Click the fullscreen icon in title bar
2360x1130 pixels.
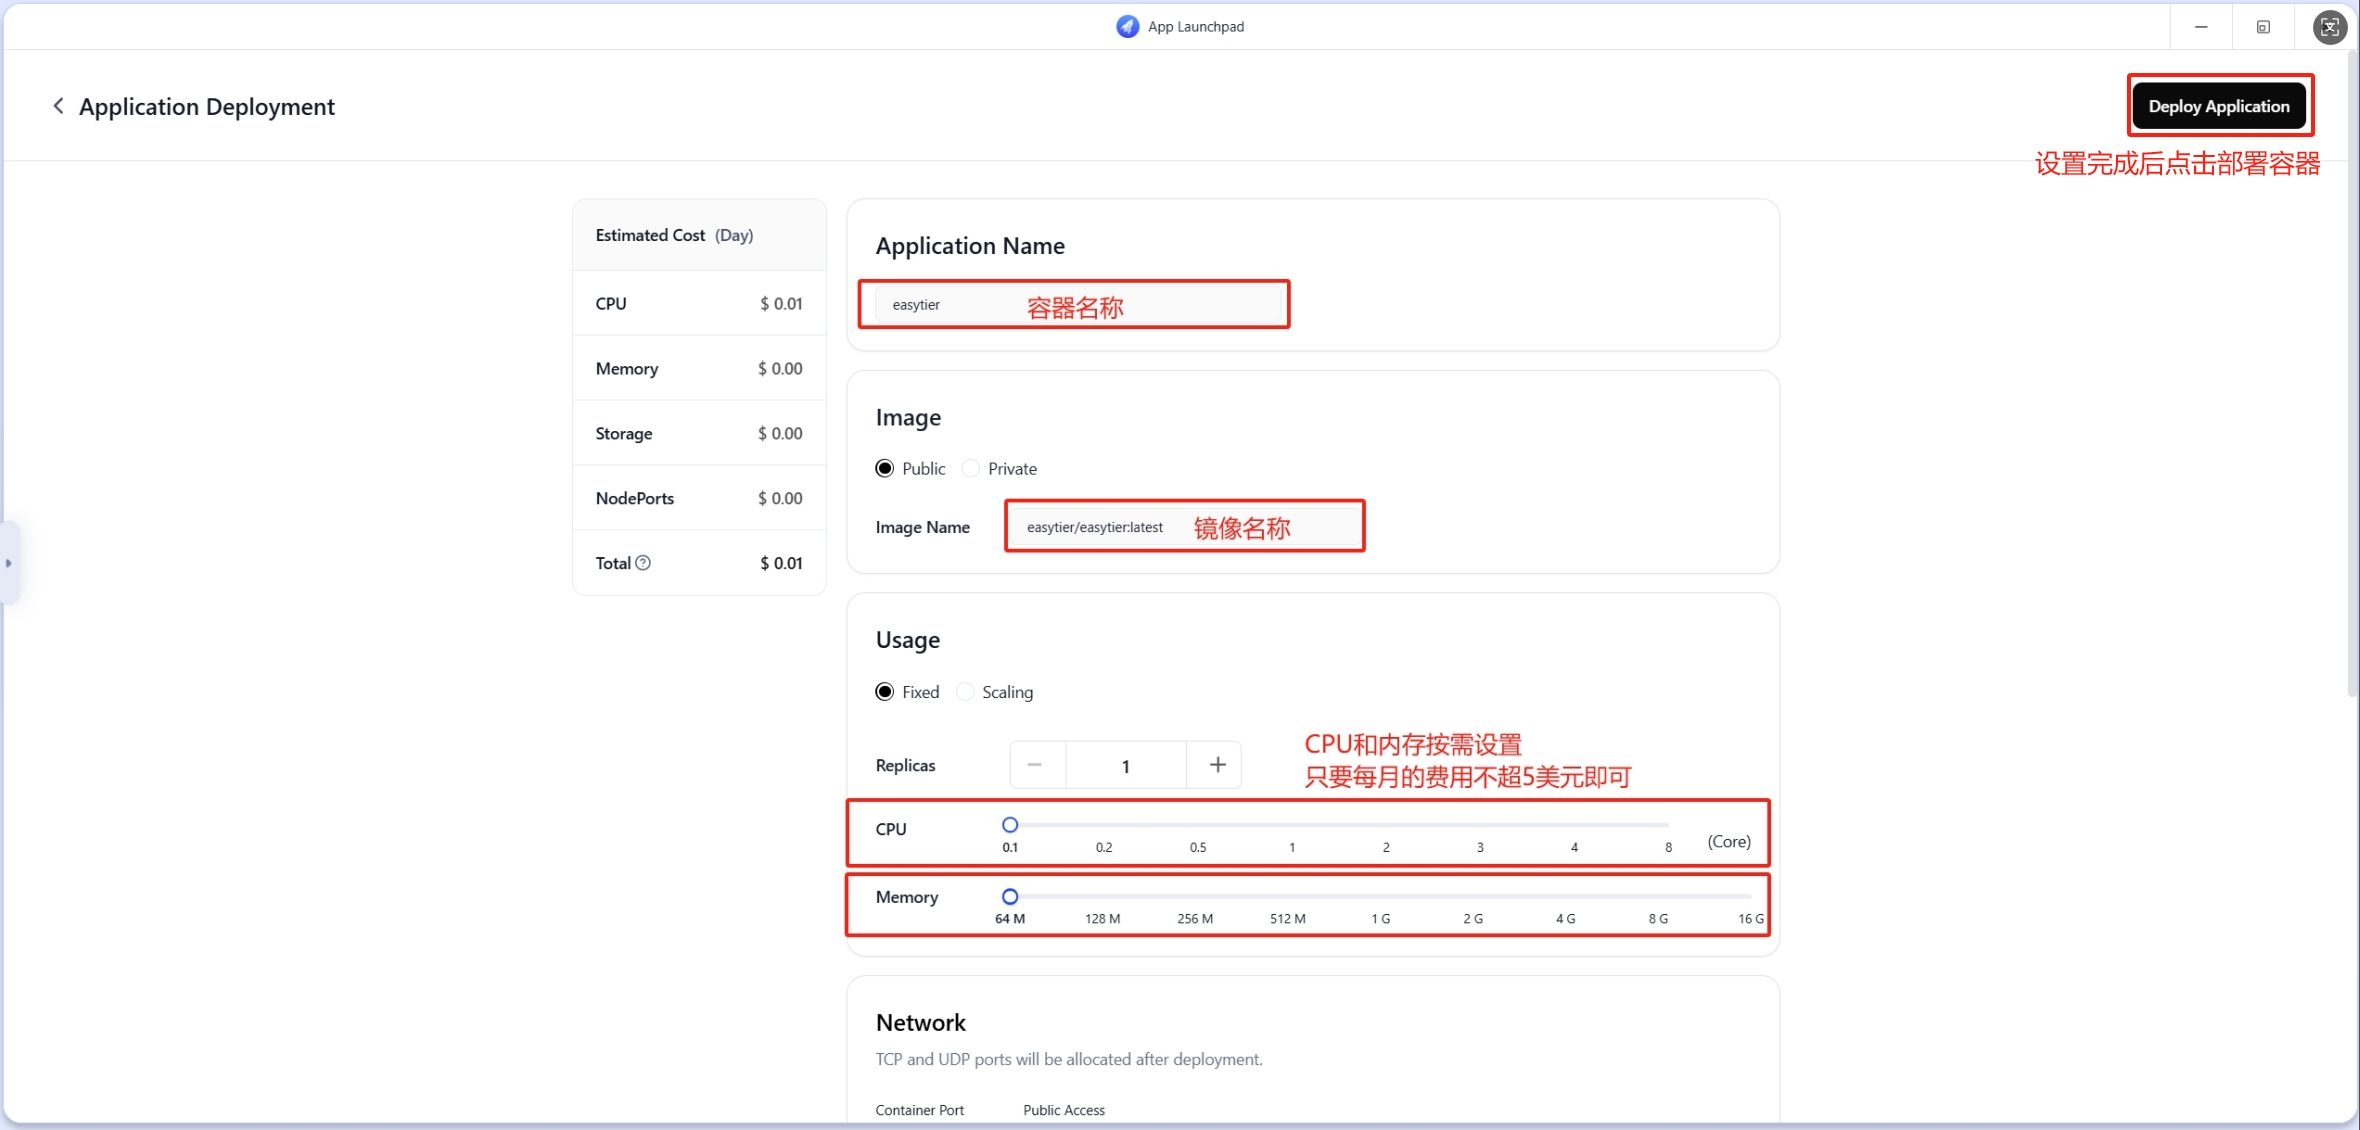point(2329,27)
